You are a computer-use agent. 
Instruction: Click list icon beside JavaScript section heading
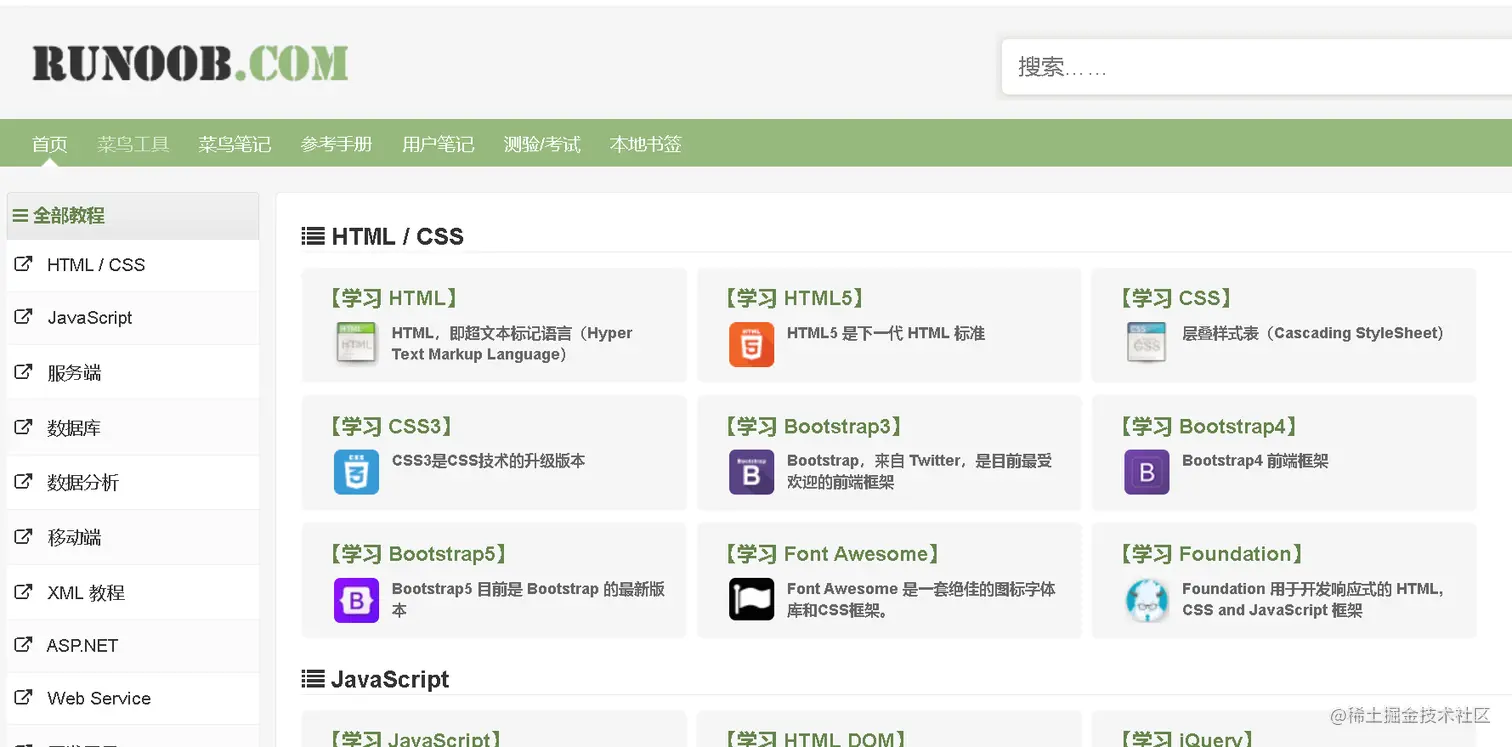click(x=313, y=679)
